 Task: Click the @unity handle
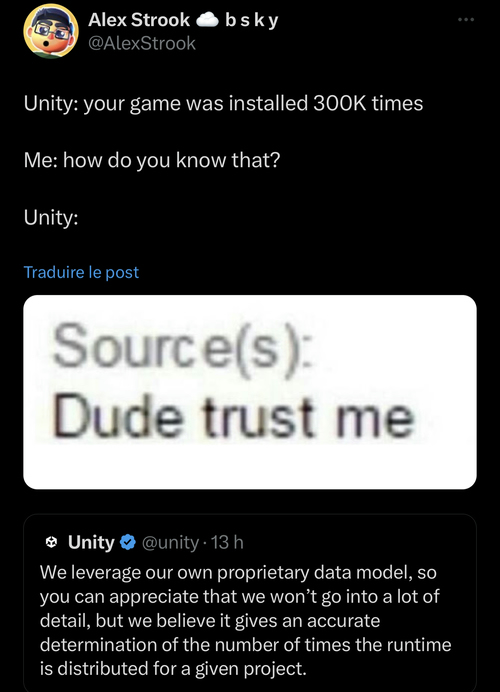[x=170, y=542]
